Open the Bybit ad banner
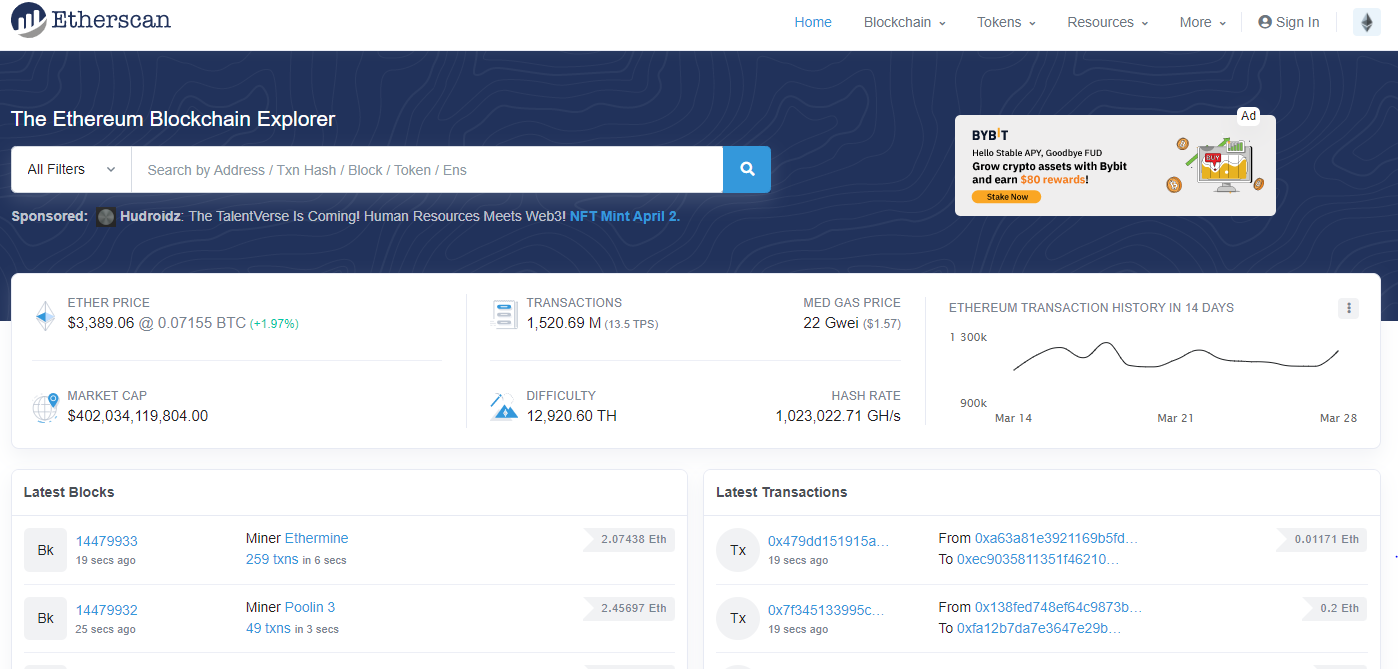This screenshot has width=1398, height=669. point(1115,165)
